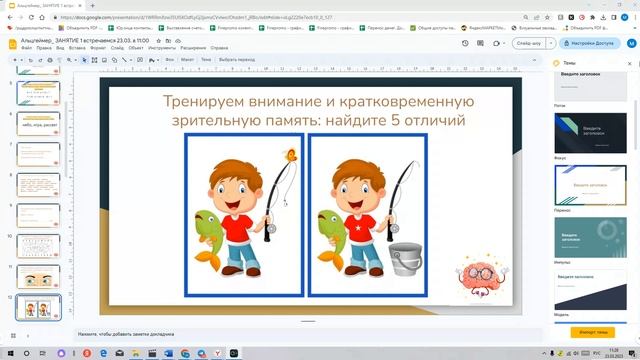This screenshot has height=360, width=640.
Task: Select slide 11 thumbnail with eyes
Action: click(x=38, y=277)
